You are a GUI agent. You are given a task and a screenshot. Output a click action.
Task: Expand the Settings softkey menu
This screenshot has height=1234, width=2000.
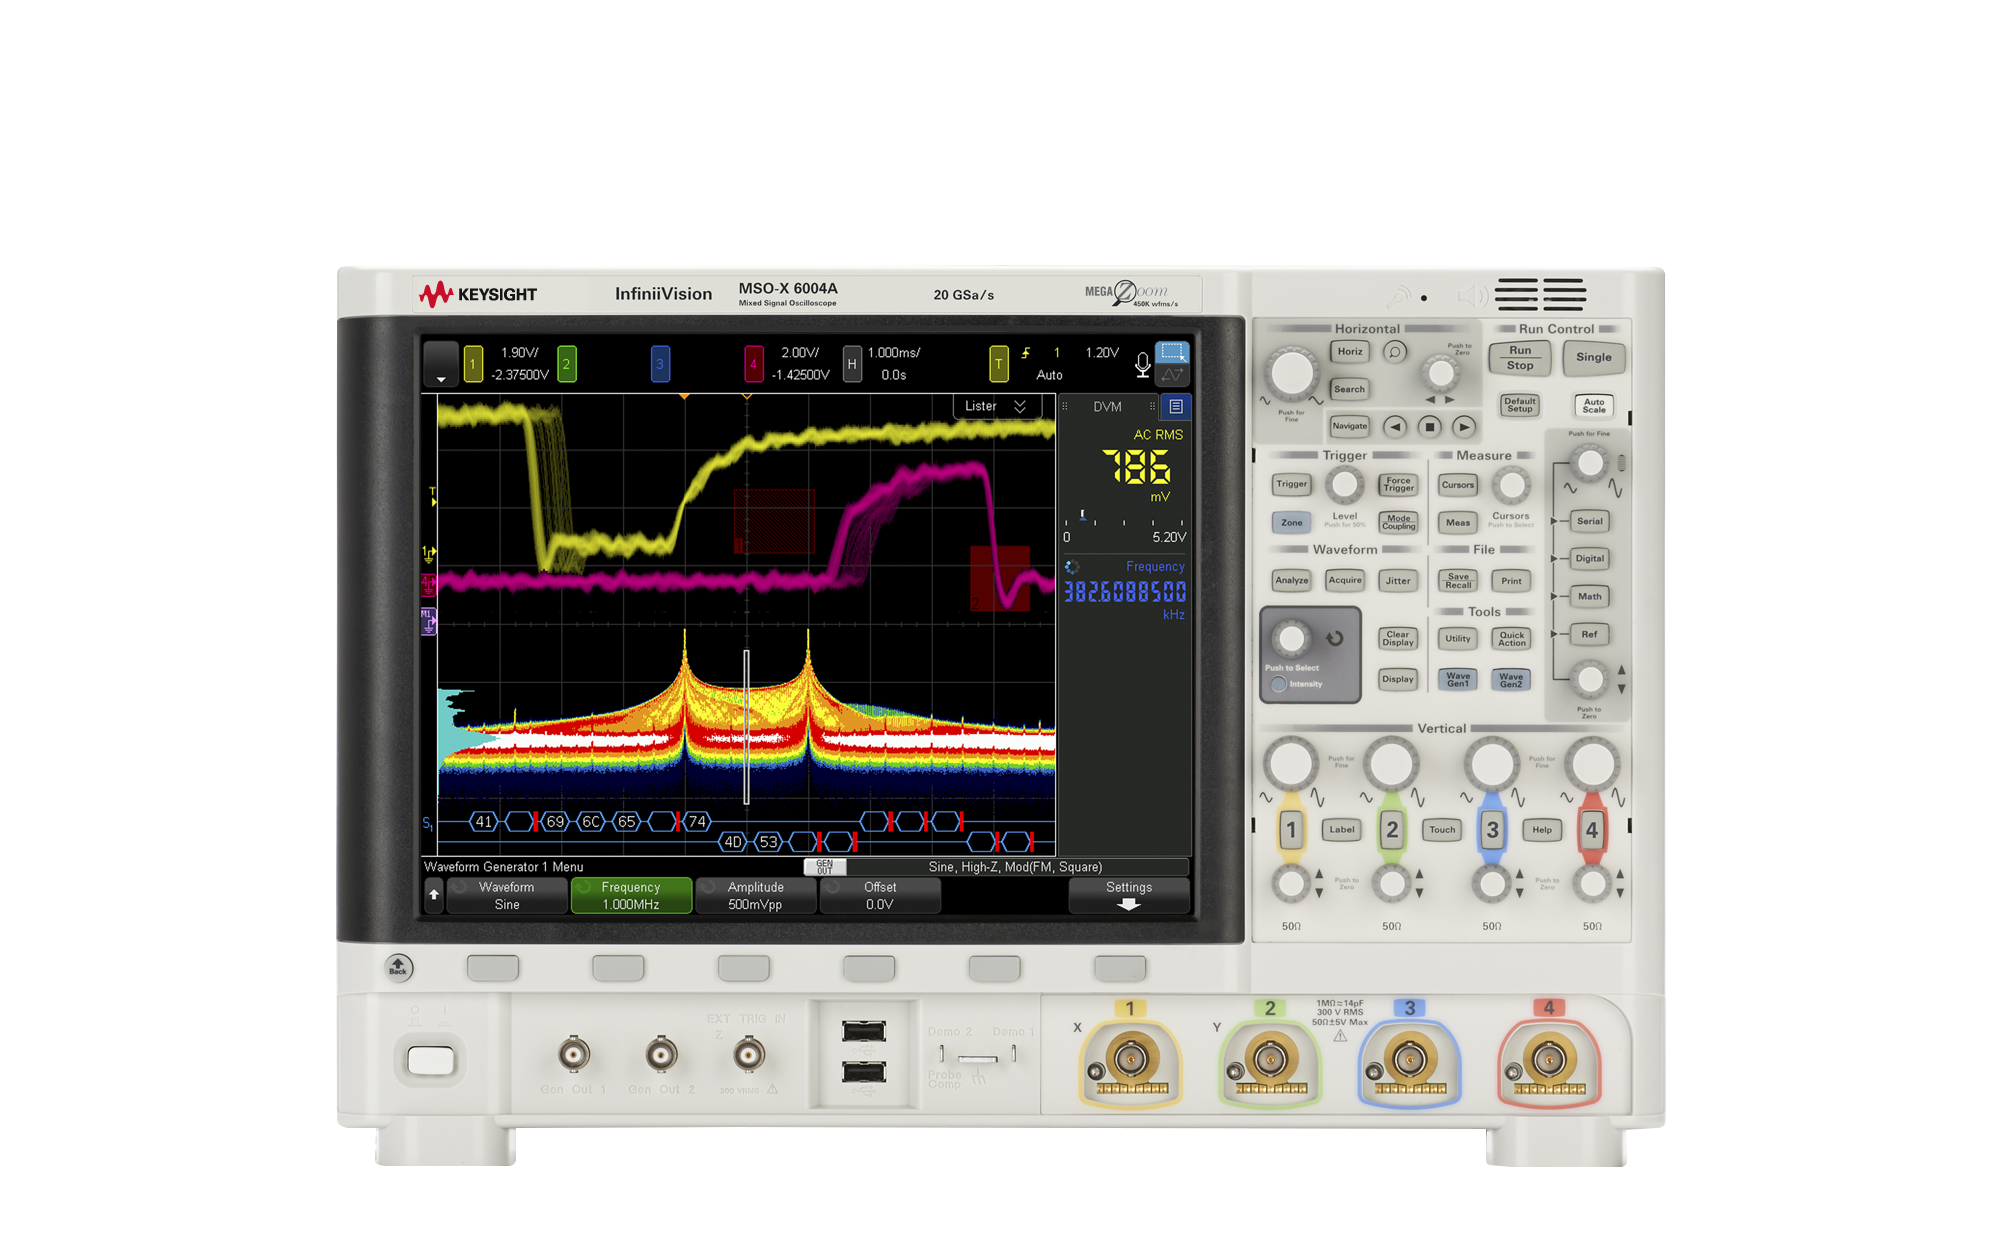click(x=1128, y=895)
